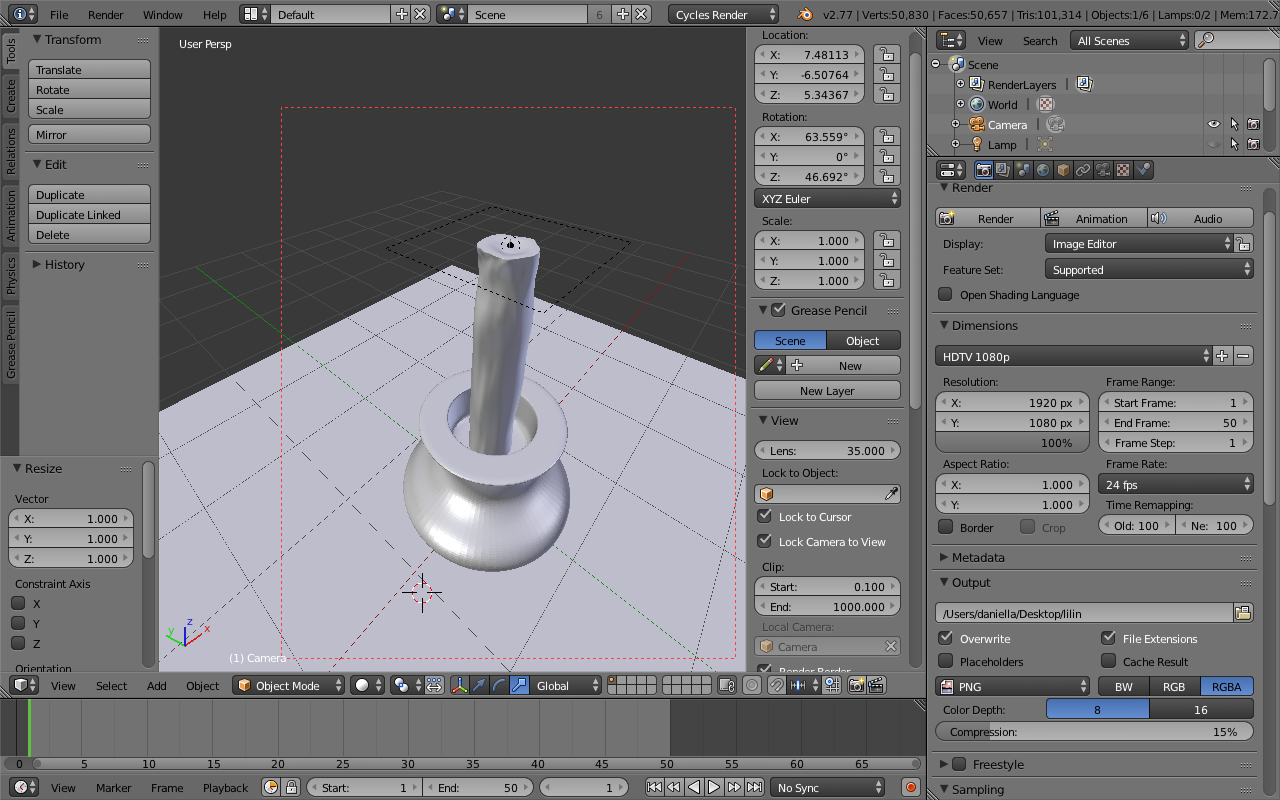
Task: Click the Duplicate Linked button
Action: [90, 214]
